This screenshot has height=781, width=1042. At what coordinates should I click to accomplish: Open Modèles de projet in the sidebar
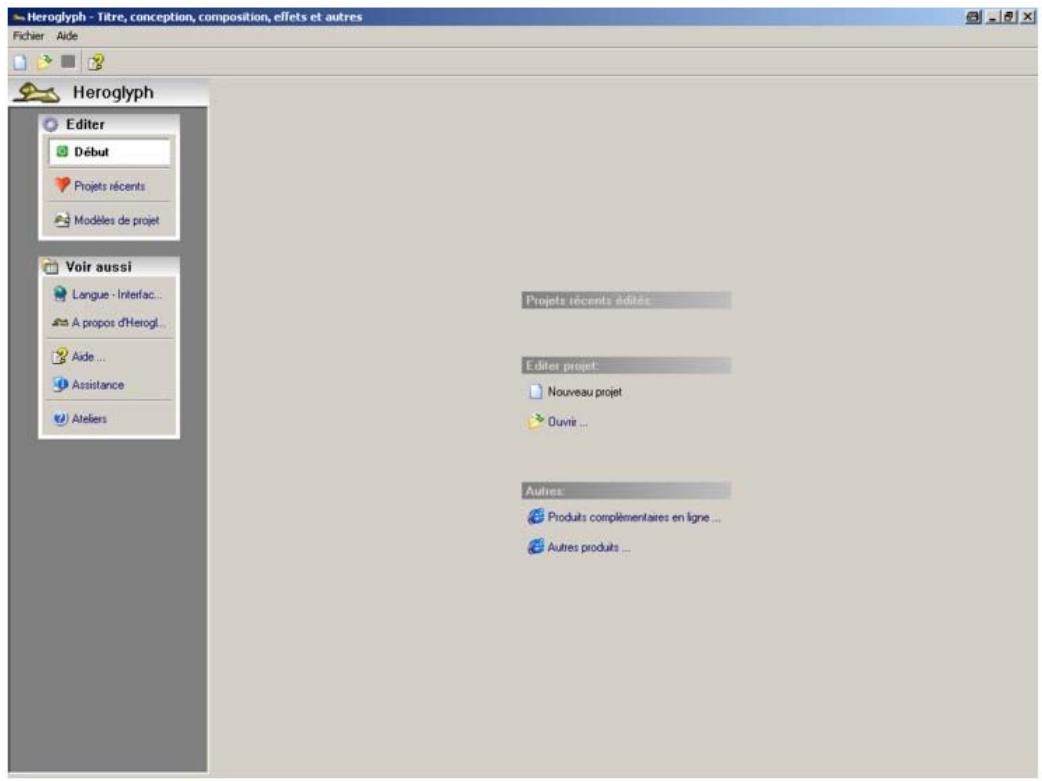click(116, 220)
